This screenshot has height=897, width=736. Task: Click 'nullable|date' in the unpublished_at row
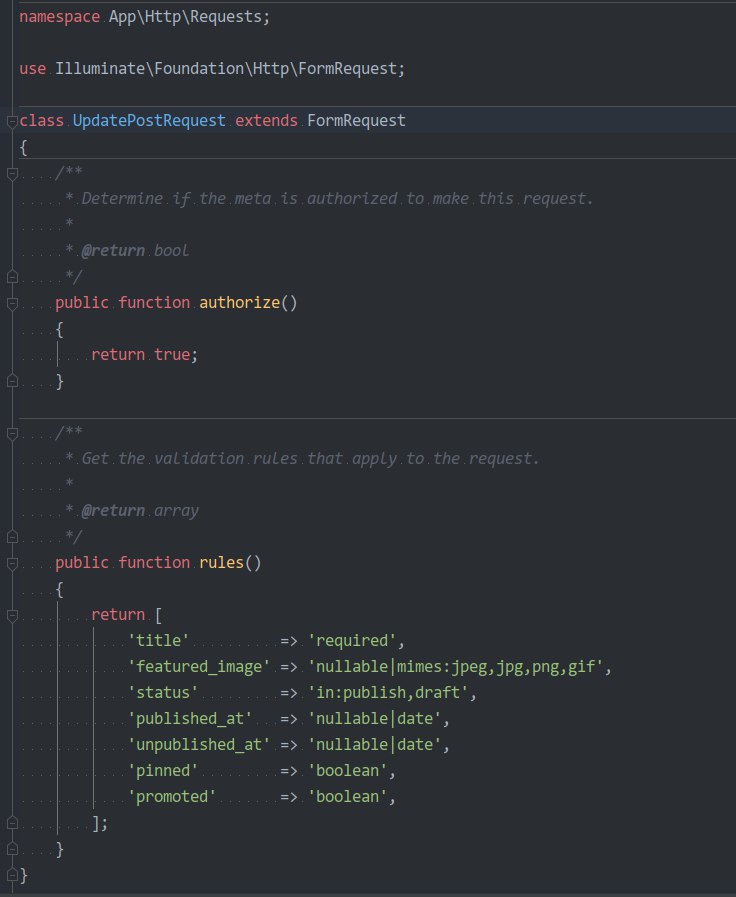pos(375,745)
